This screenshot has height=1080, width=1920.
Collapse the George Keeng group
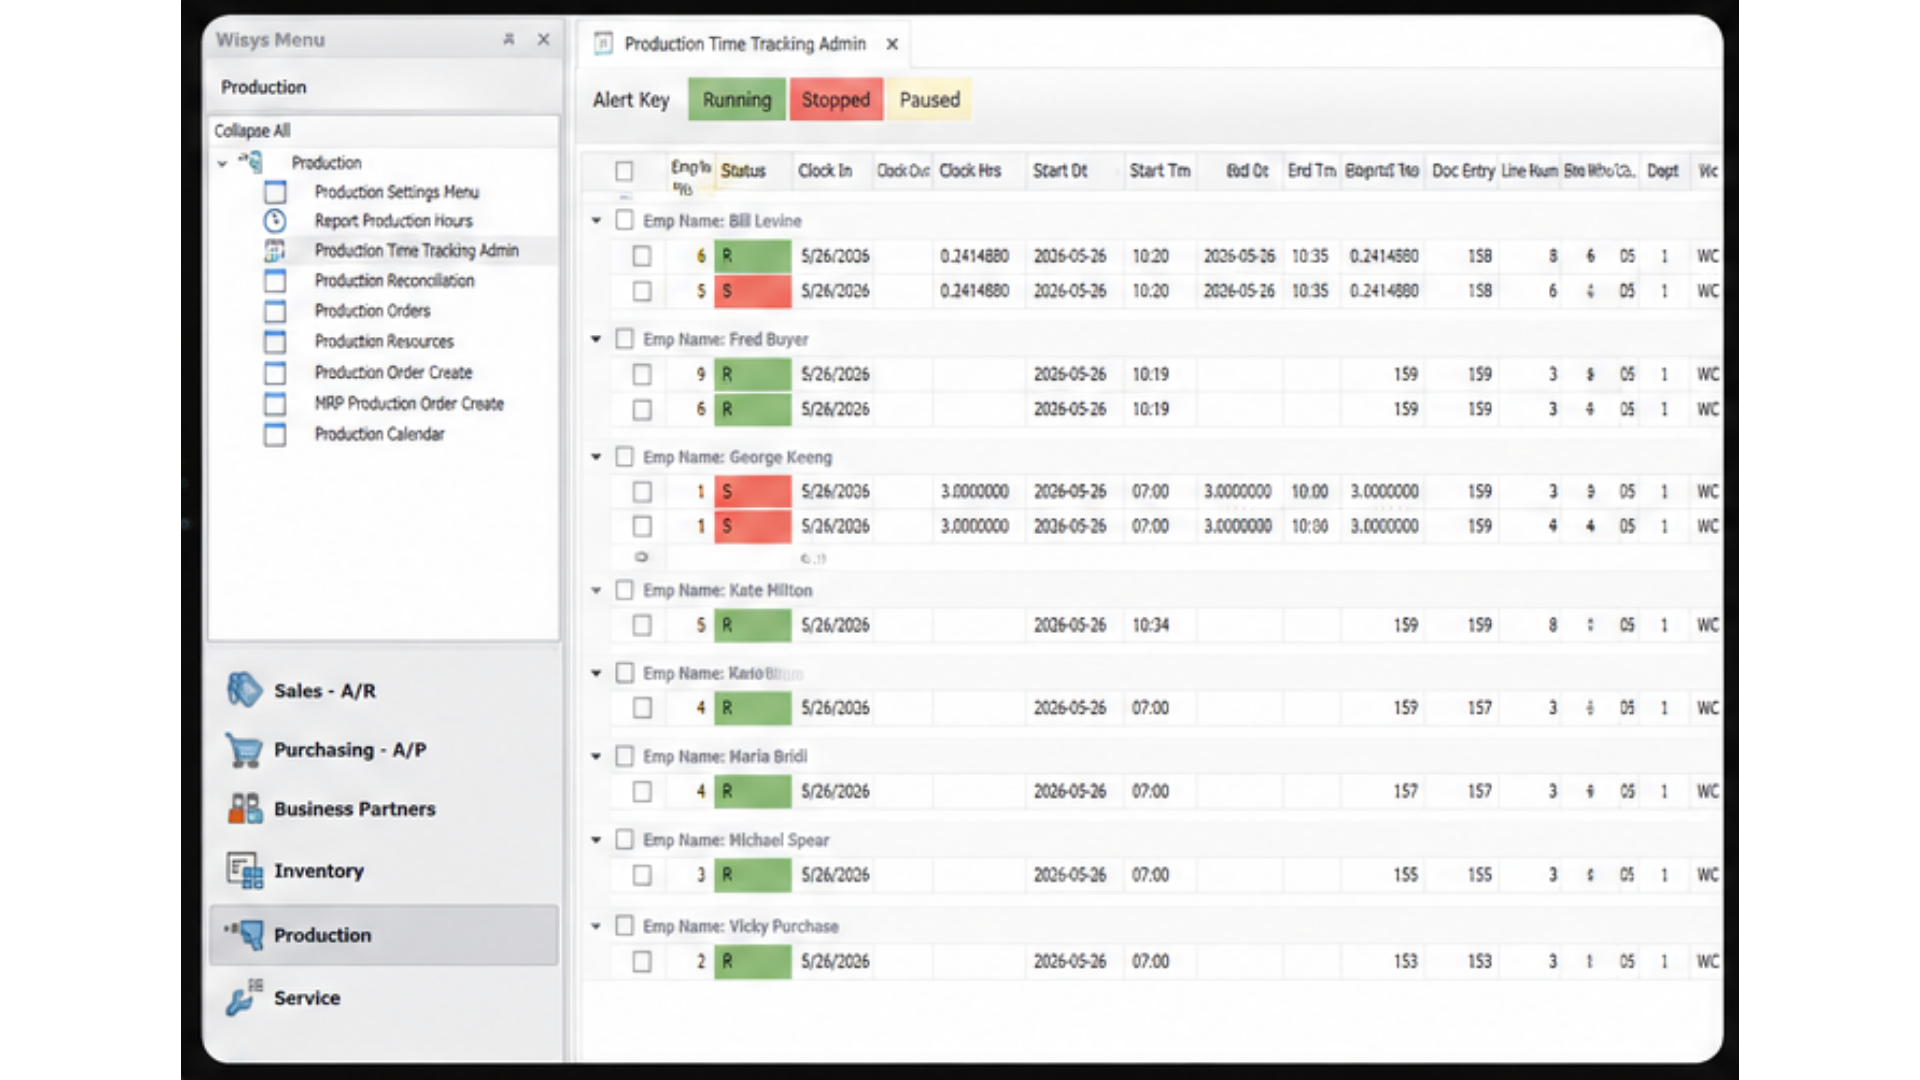point(596,457)
